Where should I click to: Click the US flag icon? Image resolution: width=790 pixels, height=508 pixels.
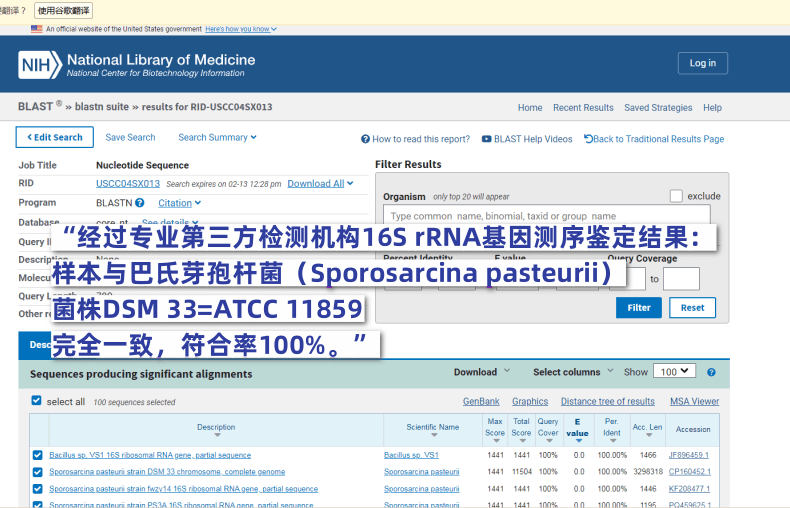pos(36,29)
